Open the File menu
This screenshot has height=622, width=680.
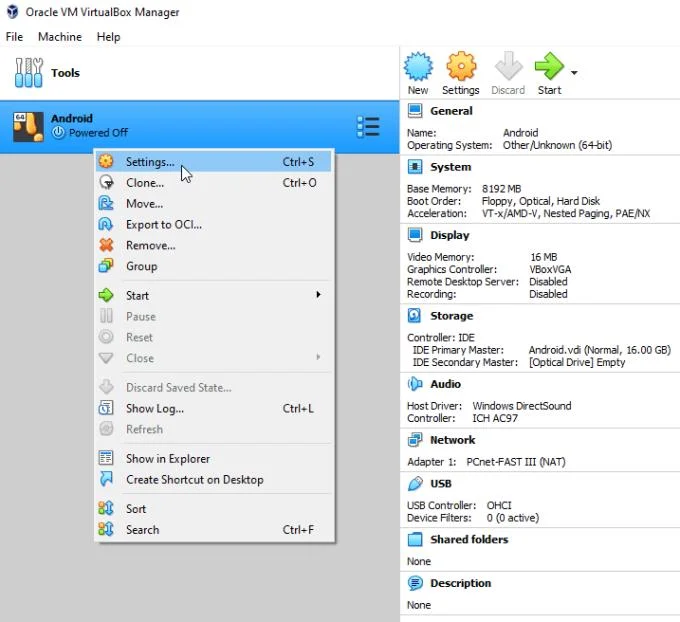click(14, 37)
